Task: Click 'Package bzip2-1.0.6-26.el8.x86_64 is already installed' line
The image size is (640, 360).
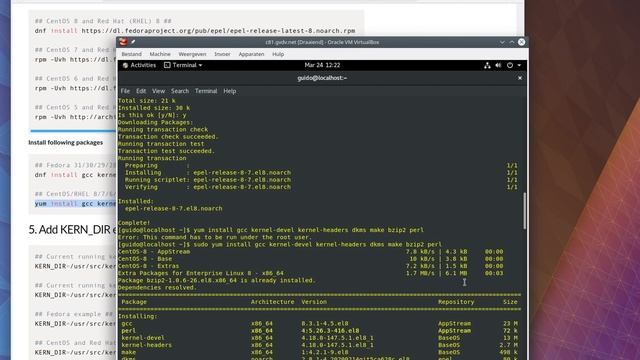Action: 217,280
